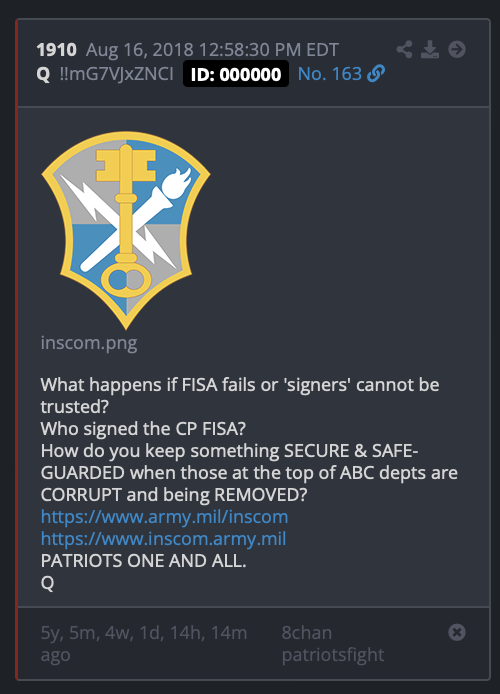Open the https://www.inscom.army.mil link
500x694 pixels.
coord(163,539)
